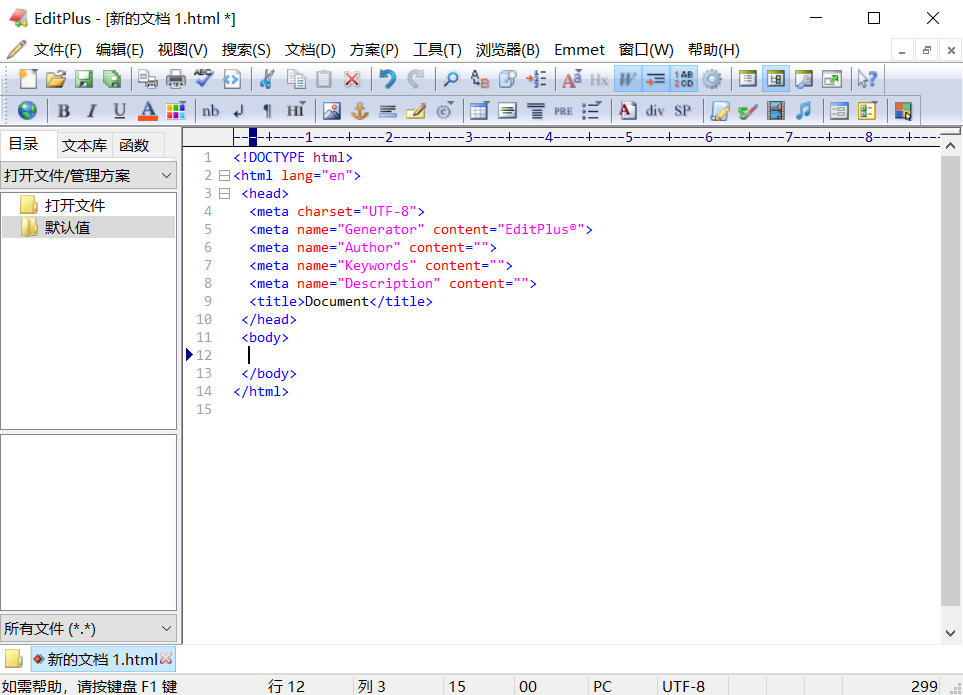
Task: Apply bold tag with B icon
Action: 63,111
